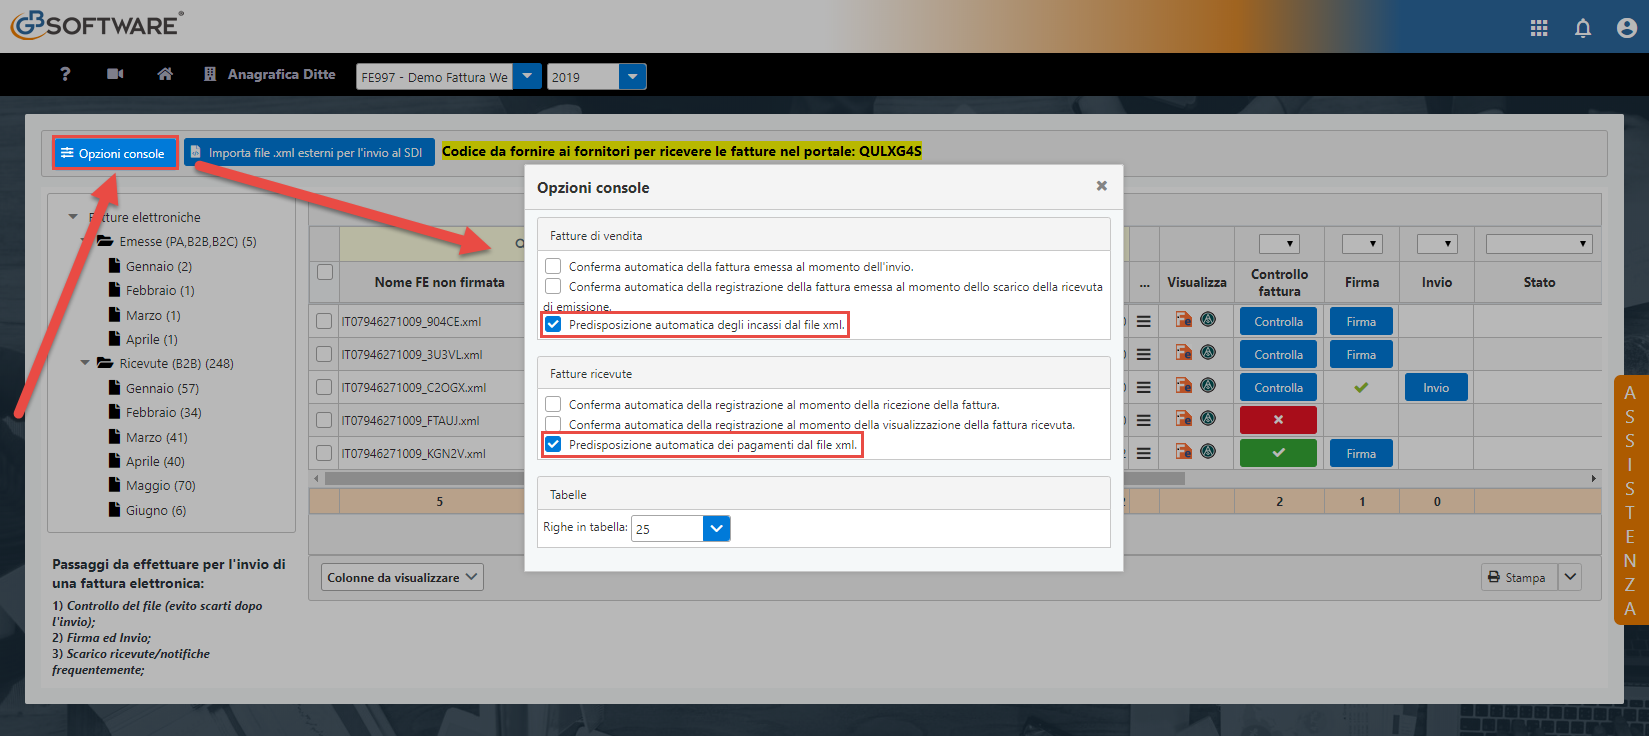Open the 'Colonne da visualizzare' dropdown
This screenshot has height=736, width=1649.
click(402, 578)
